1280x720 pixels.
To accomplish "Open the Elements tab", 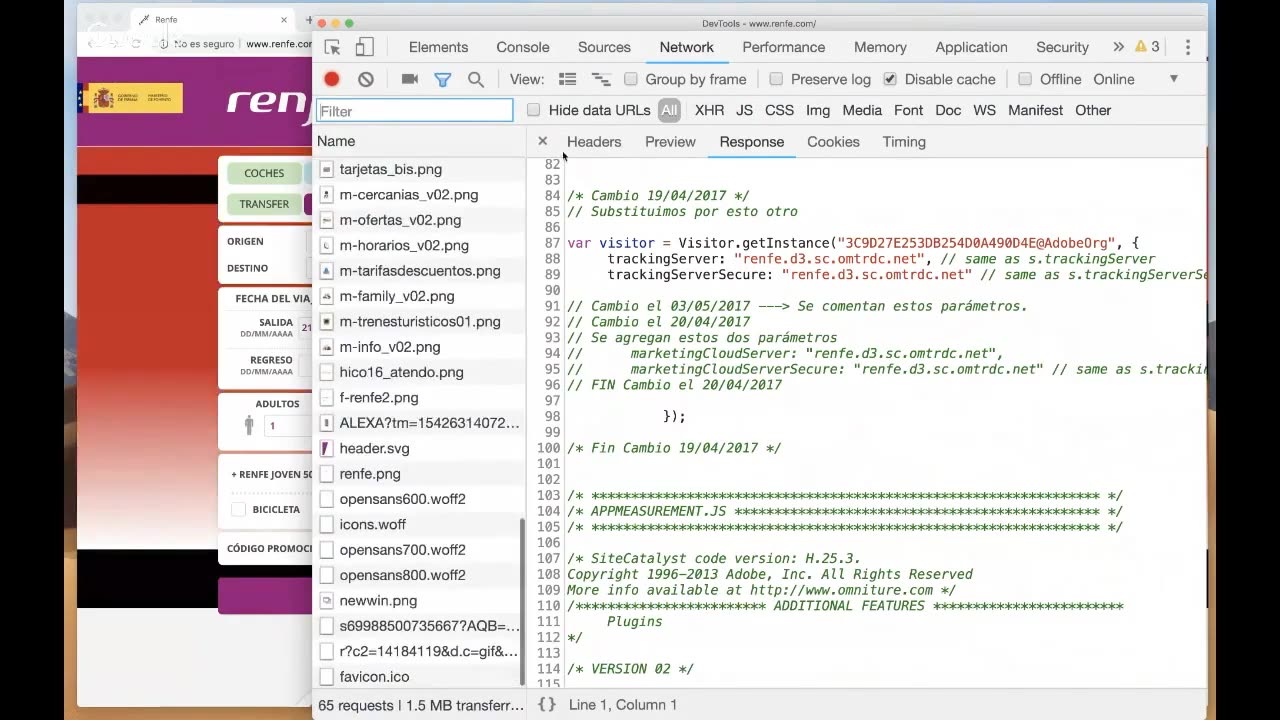I will click(438, 47).
